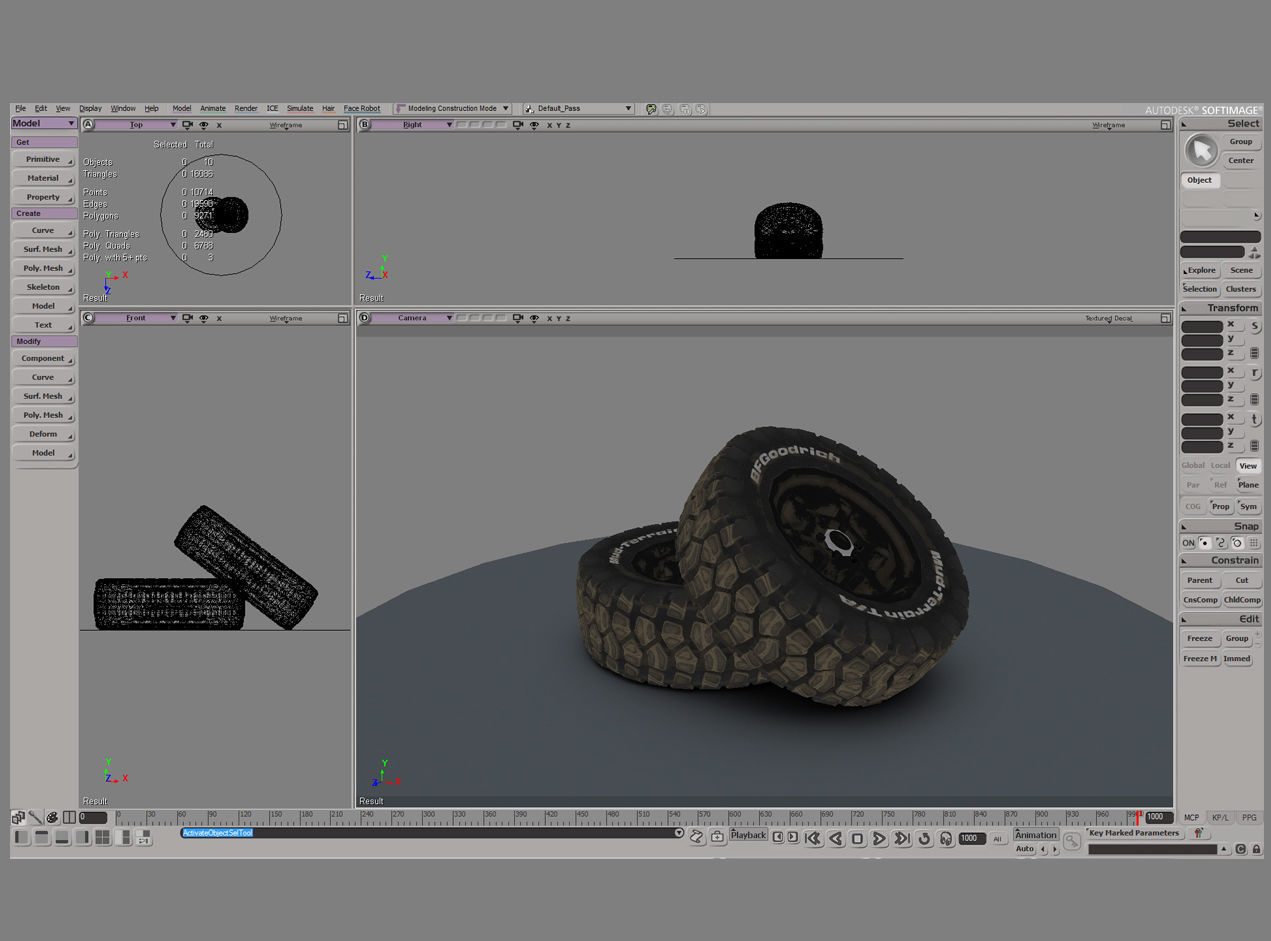Toggle the eye visibility icon in Front viewport

point(204,318)
